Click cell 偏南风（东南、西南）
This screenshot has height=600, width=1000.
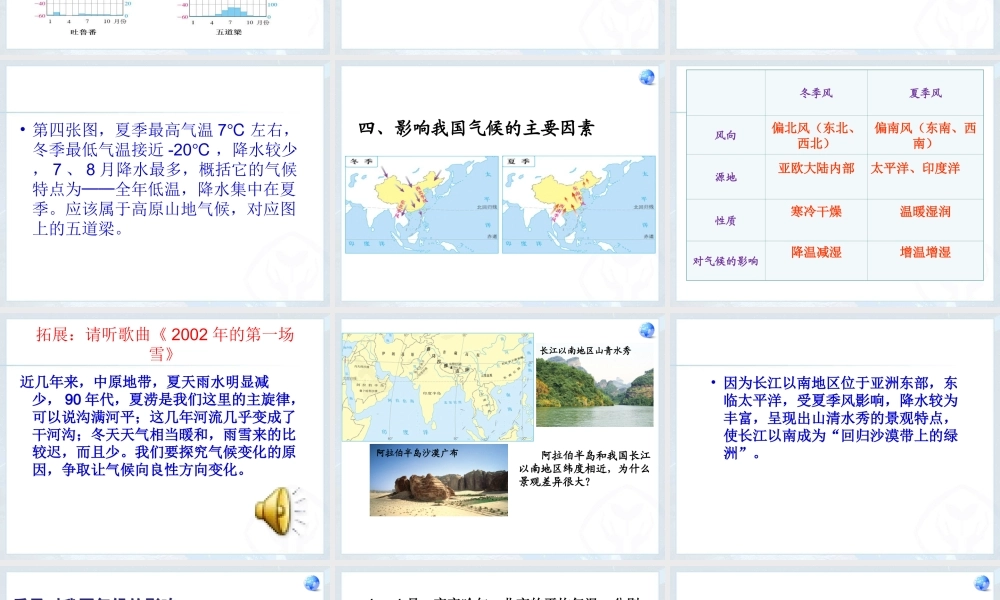point(925,135)
